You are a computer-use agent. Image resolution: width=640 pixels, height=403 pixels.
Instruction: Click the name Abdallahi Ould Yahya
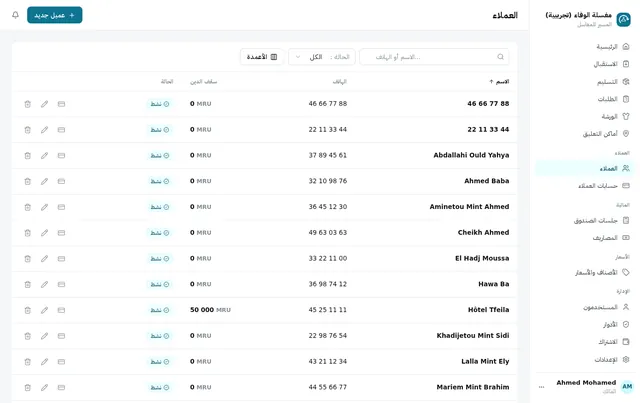pos(471,155)
